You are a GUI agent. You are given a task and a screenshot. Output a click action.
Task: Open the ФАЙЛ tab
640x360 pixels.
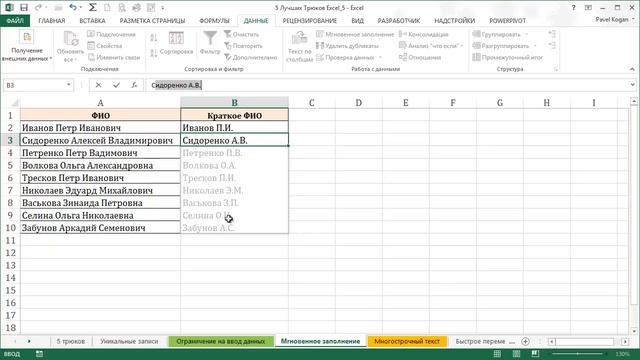(x=15, y=20)
